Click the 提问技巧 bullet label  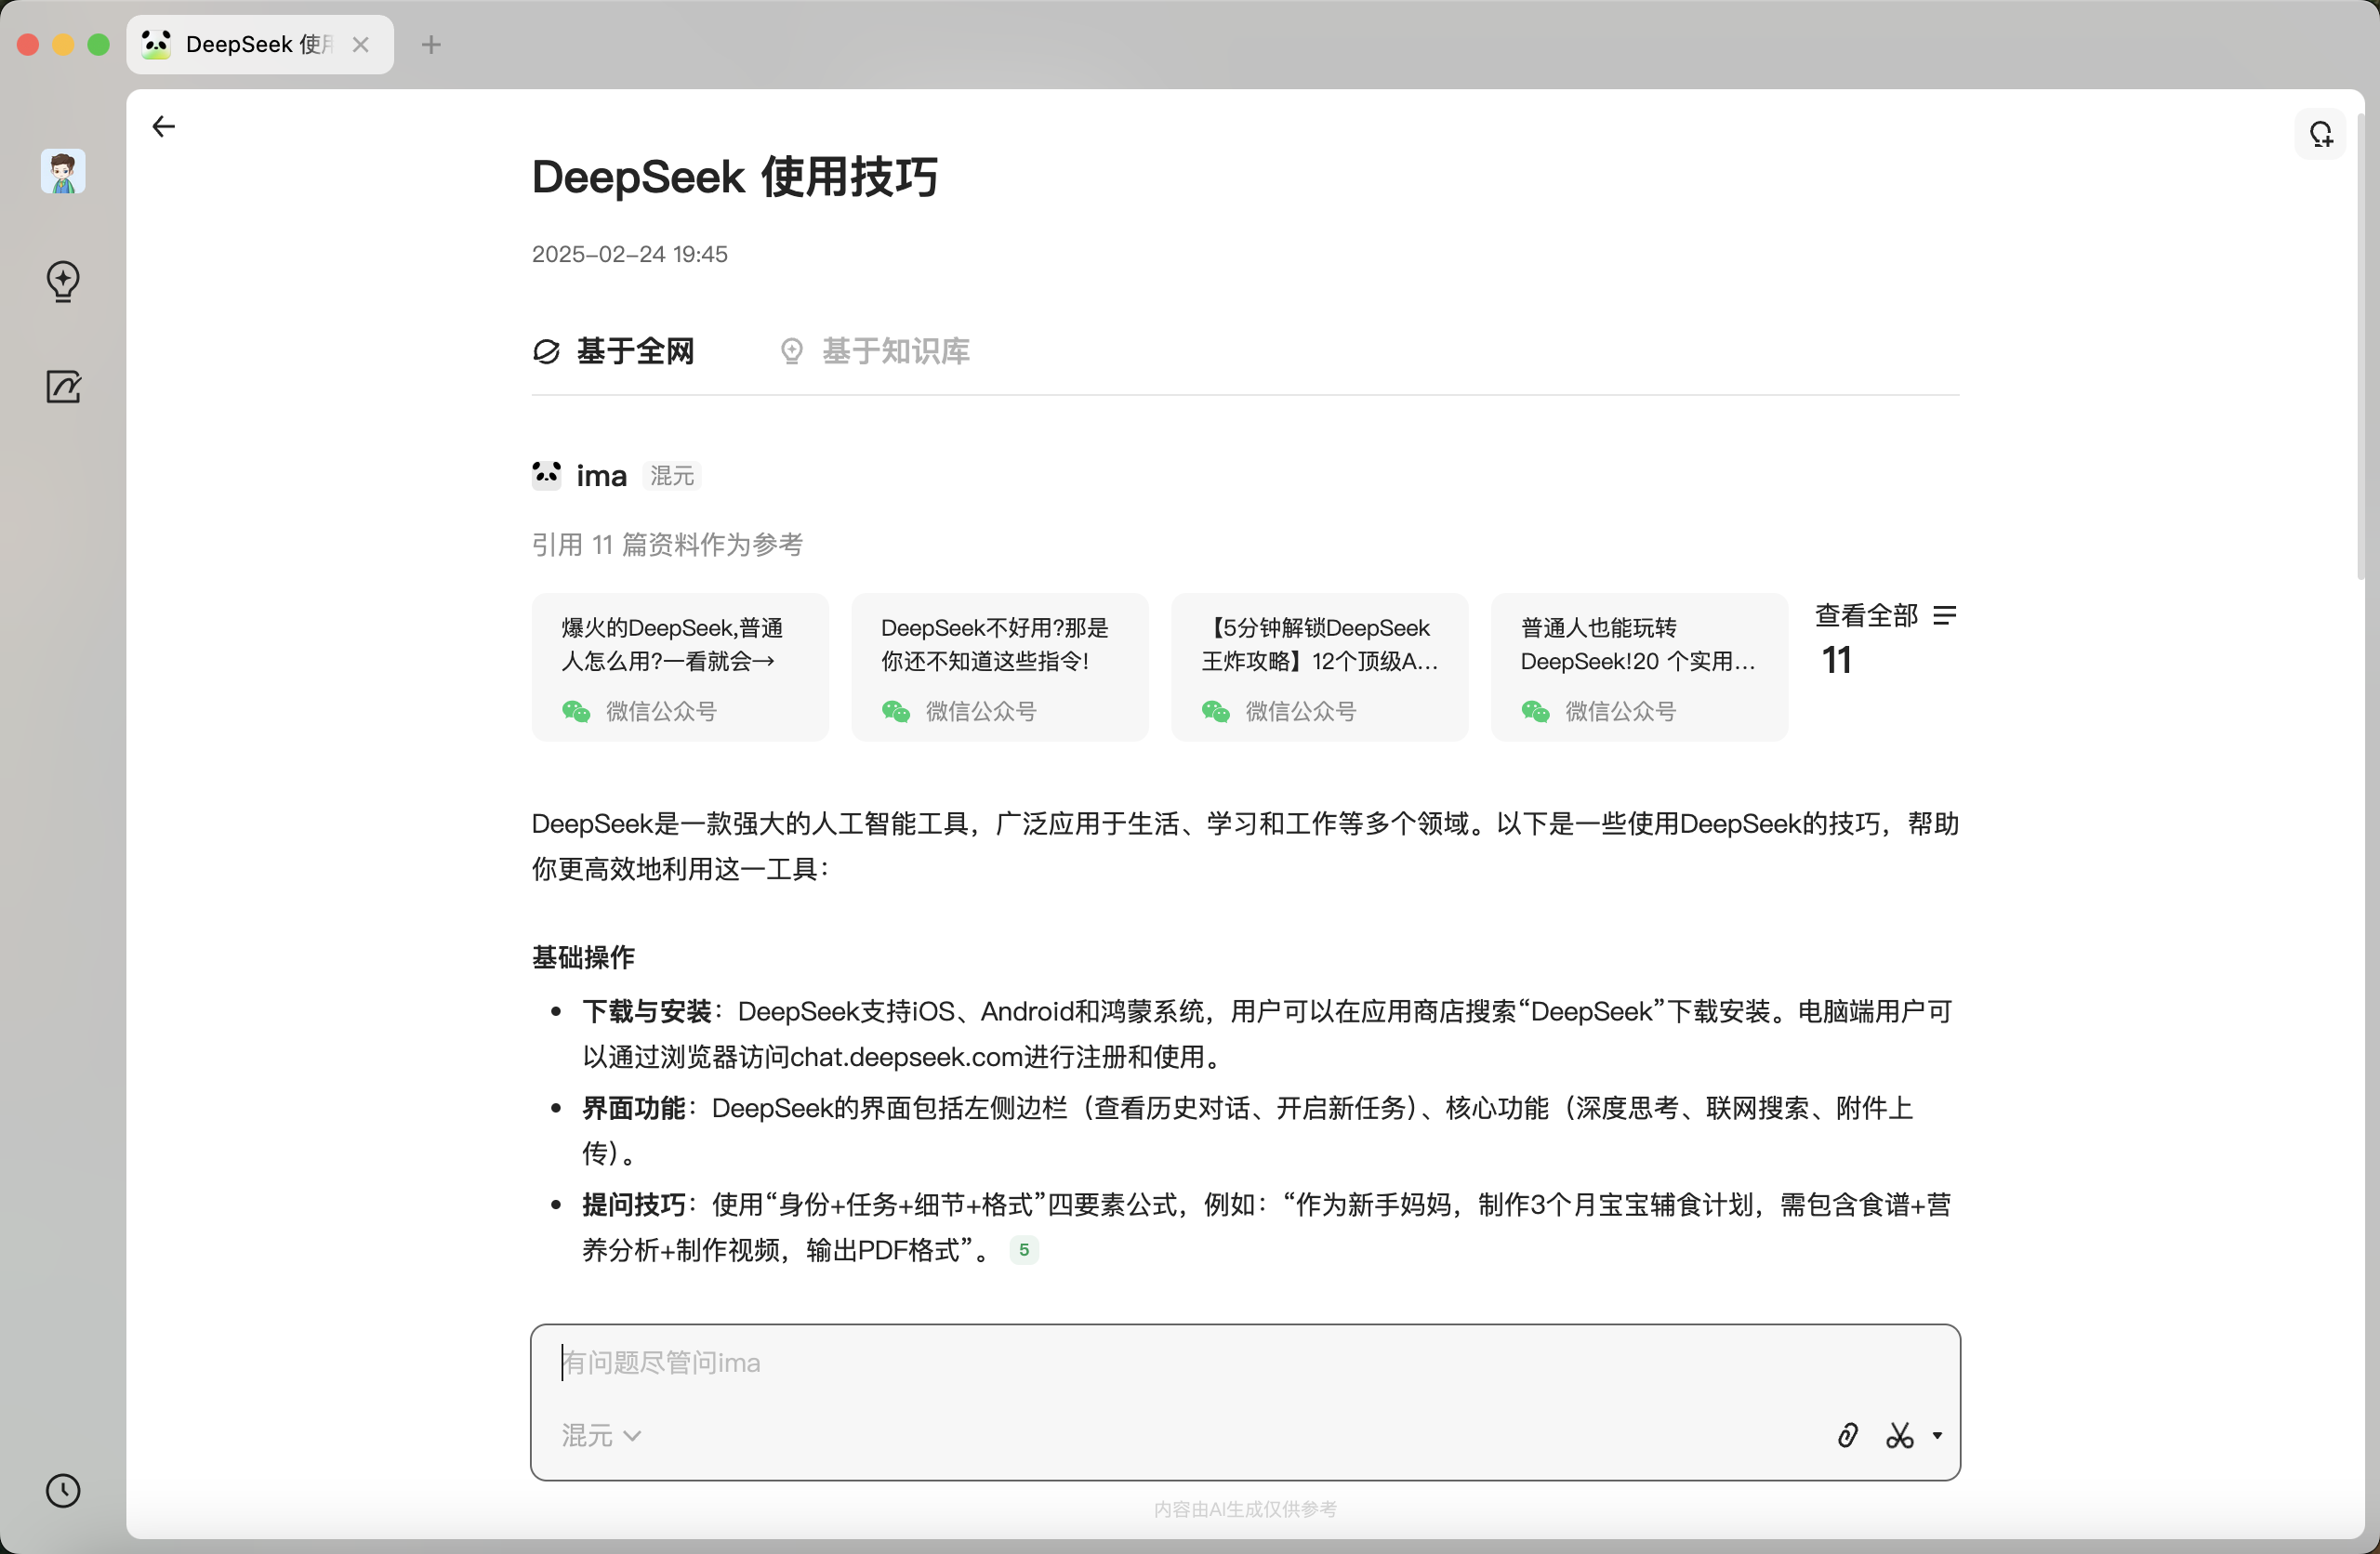click(634, 1204)
